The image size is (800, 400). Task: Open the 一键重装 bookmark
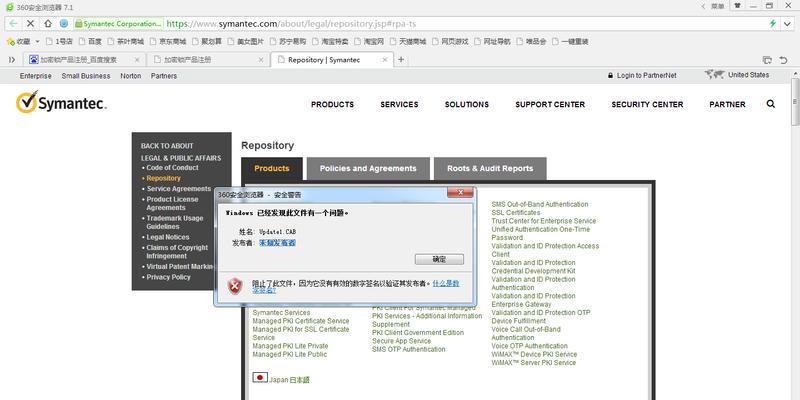tap(570, 41)
